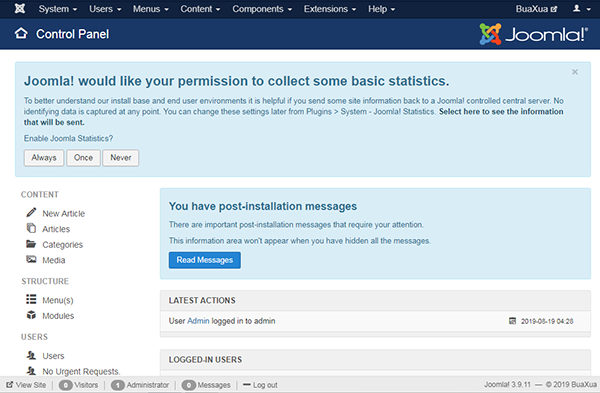Open the dropdown caret beside the user icon
600x393 pixels.
(589, 9)
